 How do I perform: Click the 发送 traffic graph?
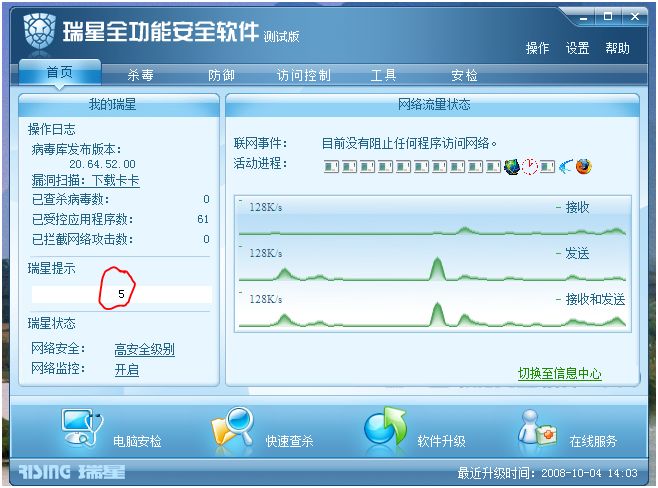tap(433, 264)
